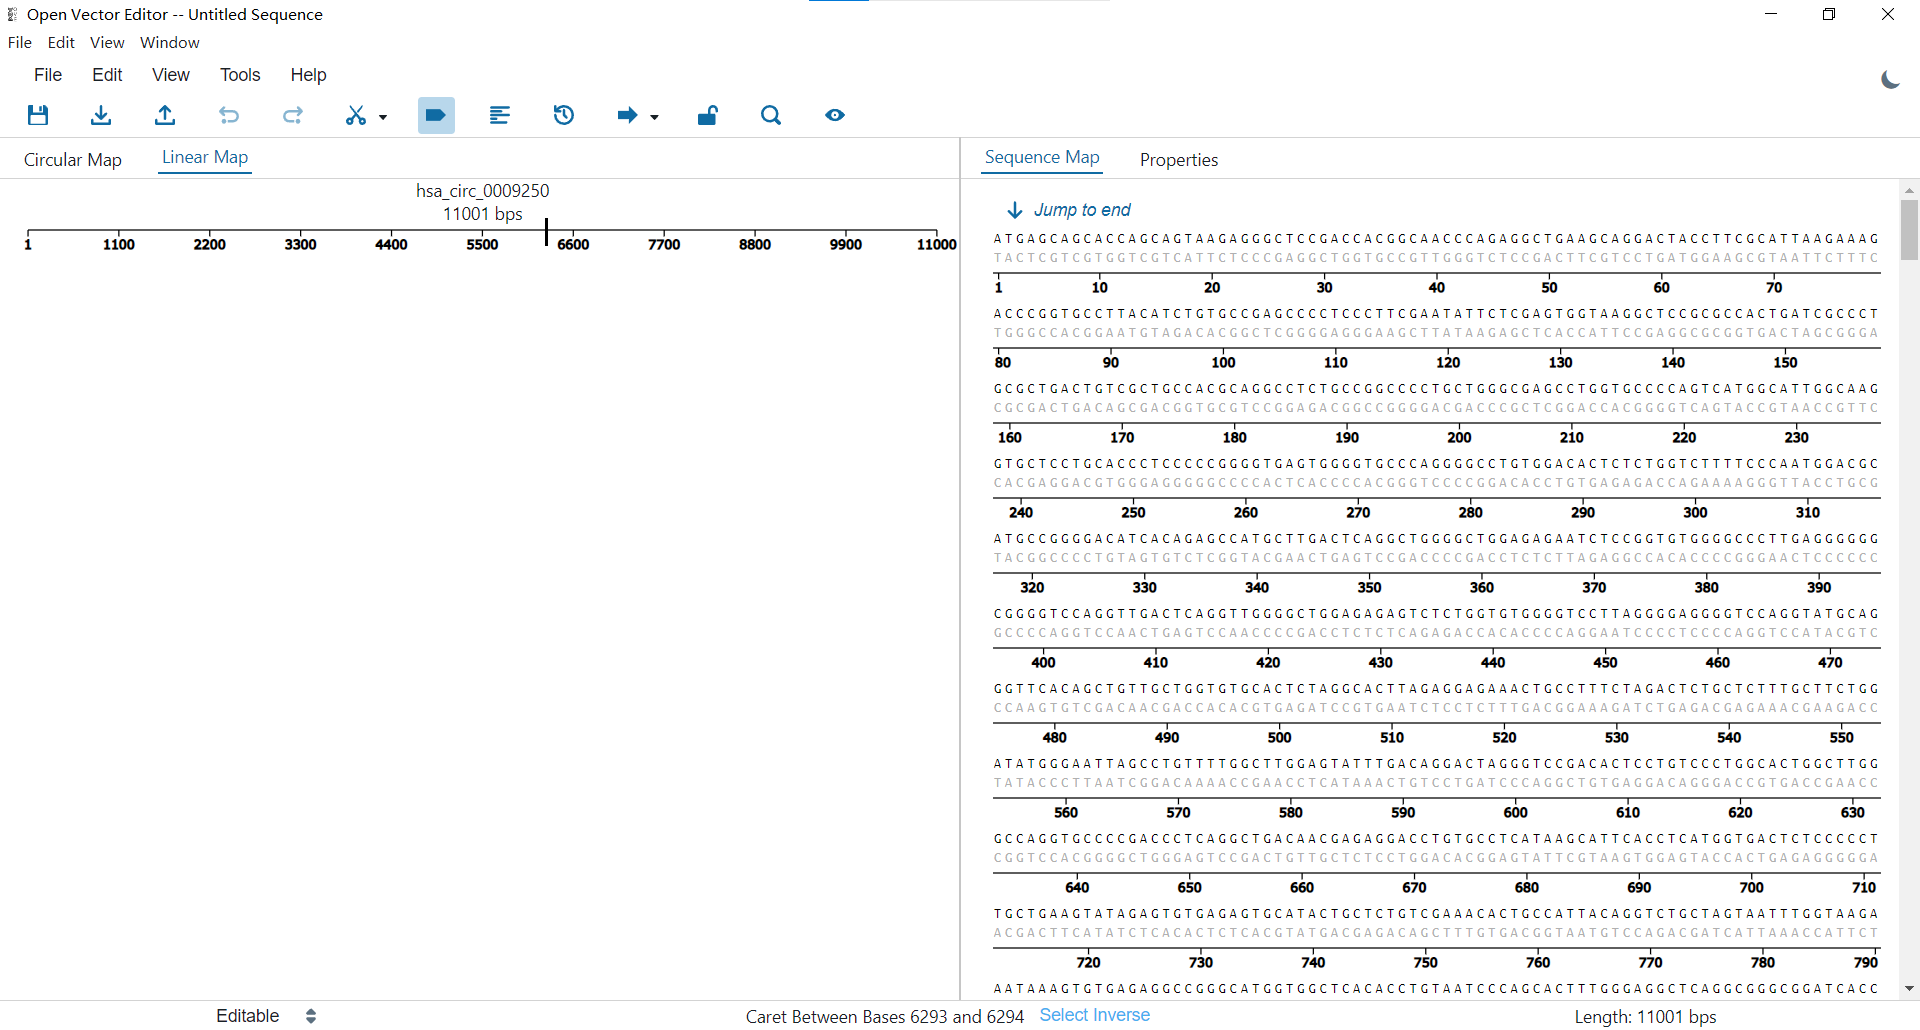Close the Open Vector Editor window

tap(1888, 14)
